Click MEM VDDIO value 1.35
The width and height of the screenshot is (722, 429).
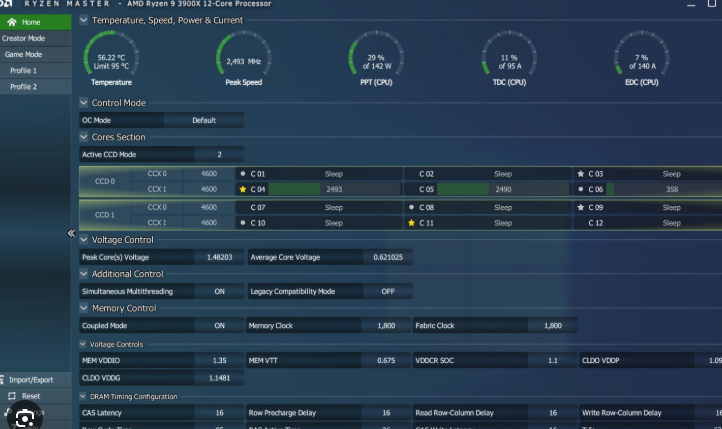pyautogui.click(x=219, y=360)
